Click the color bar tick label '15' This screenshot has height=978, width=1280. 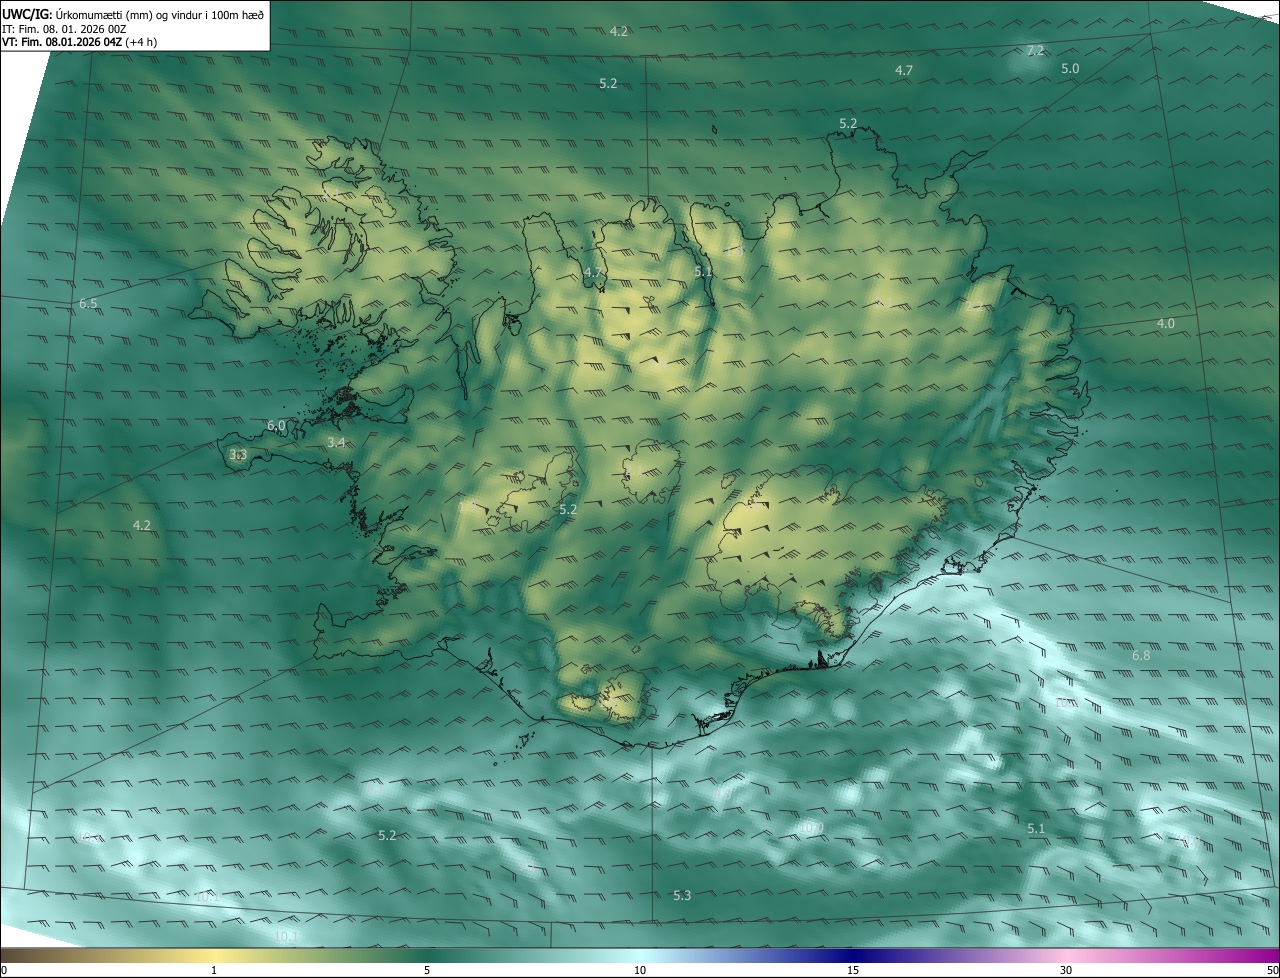(853, 970)
